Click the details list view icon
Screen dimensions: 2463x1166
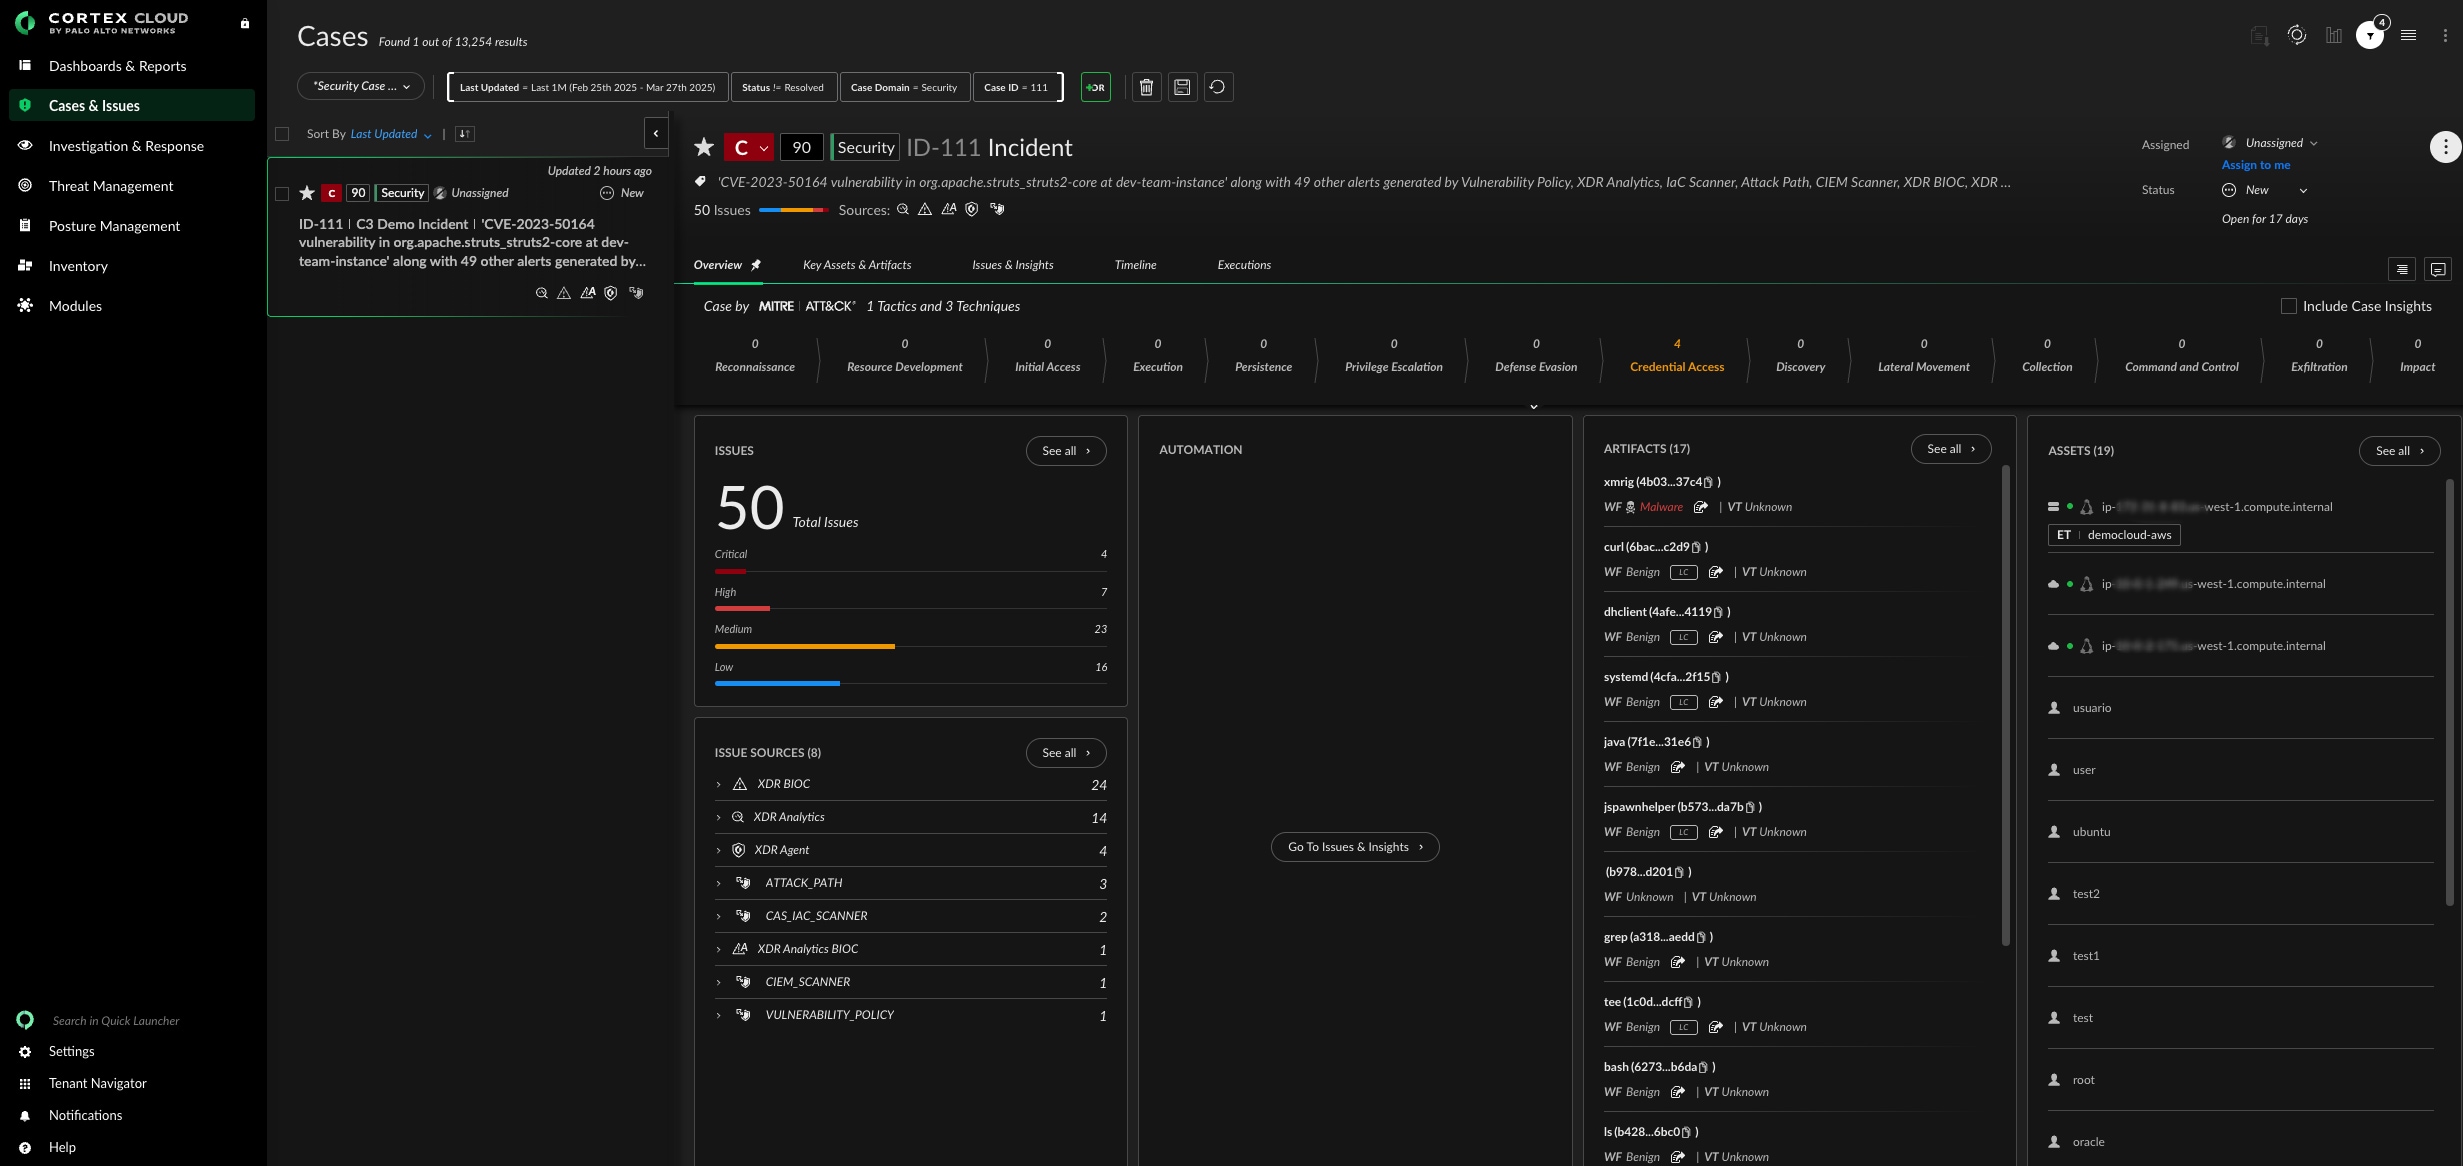(x=2401, y=269)
